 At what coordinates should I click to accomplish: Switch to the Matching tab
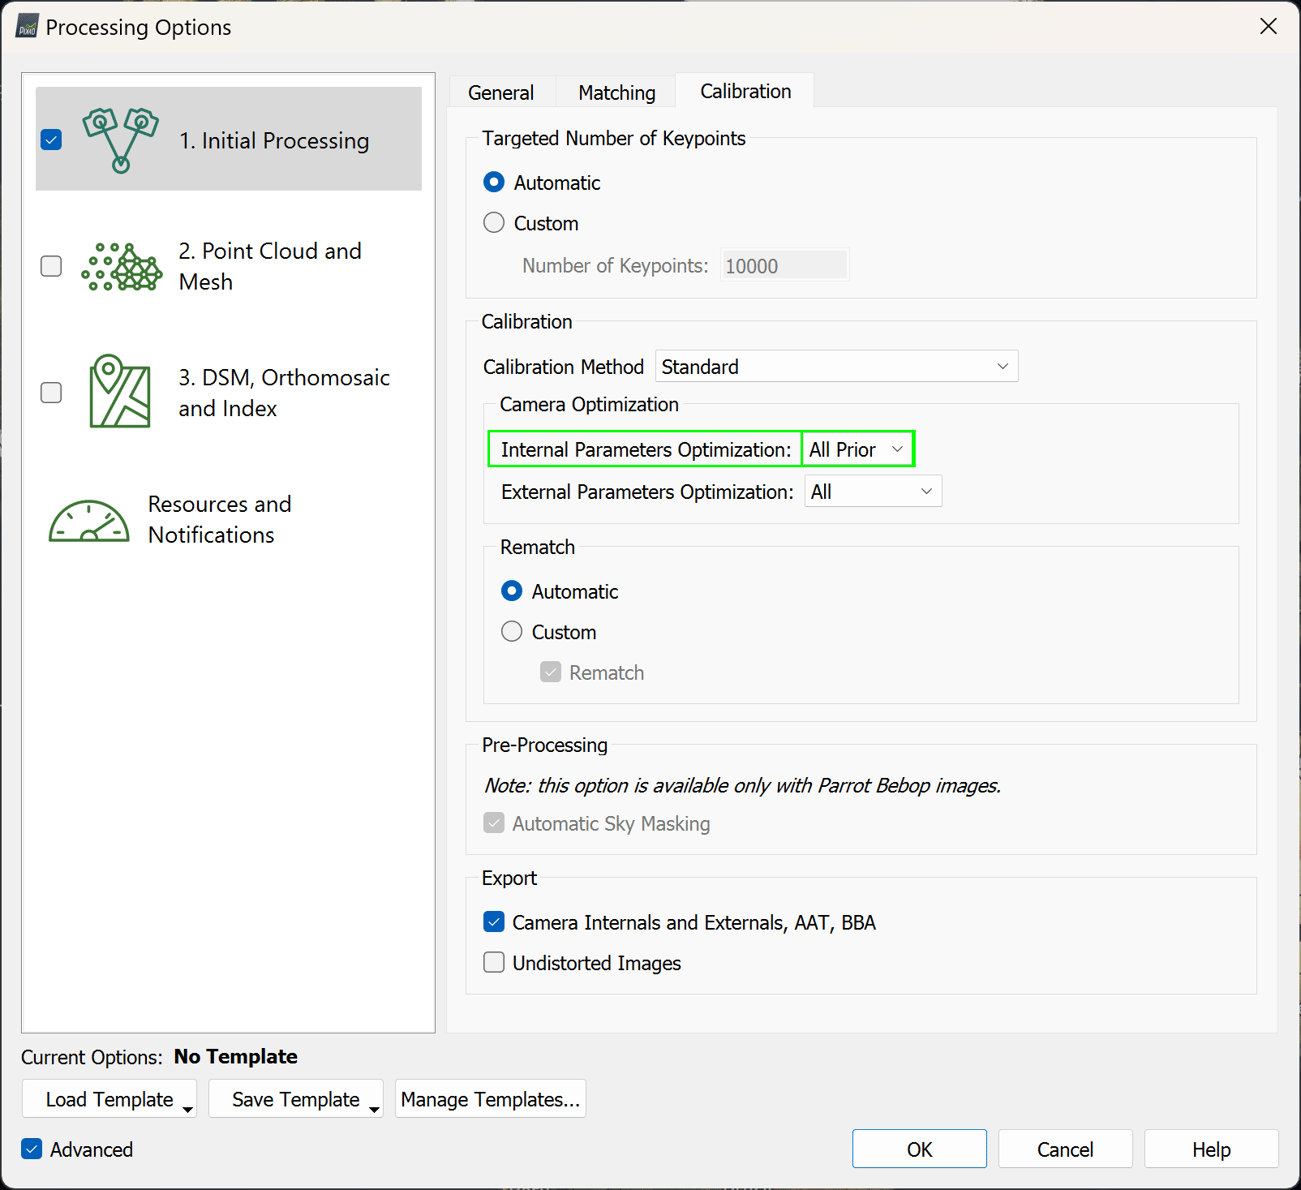coord(616,92)
